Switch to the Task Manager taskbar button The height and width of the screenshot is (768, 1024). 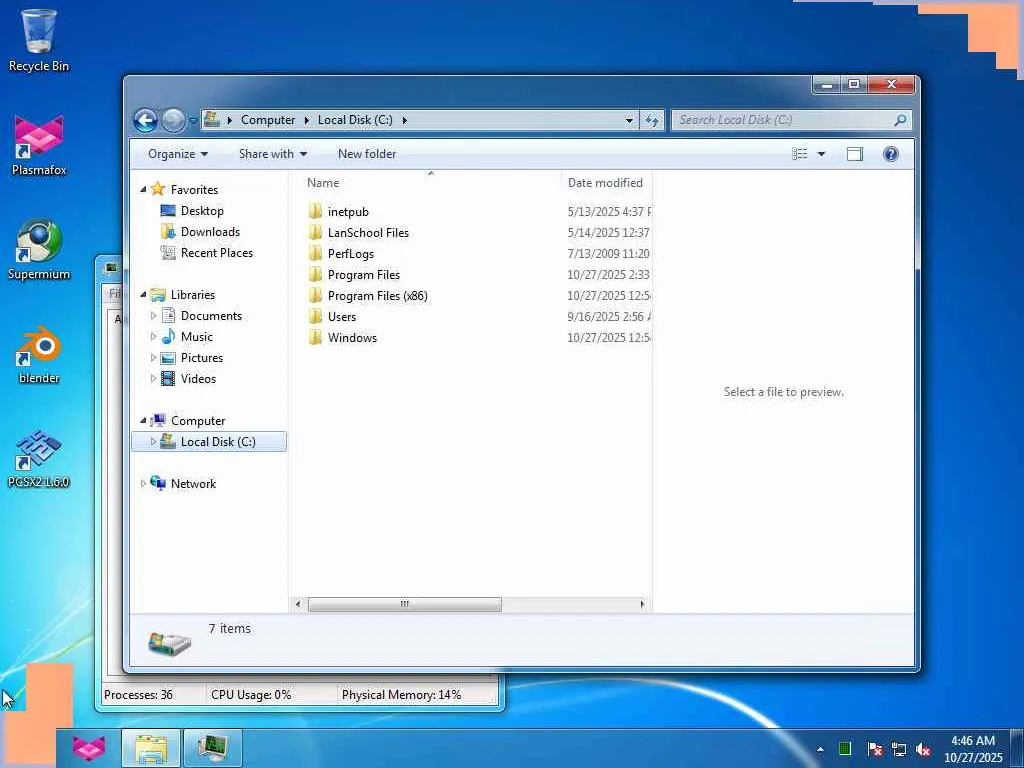213,748
